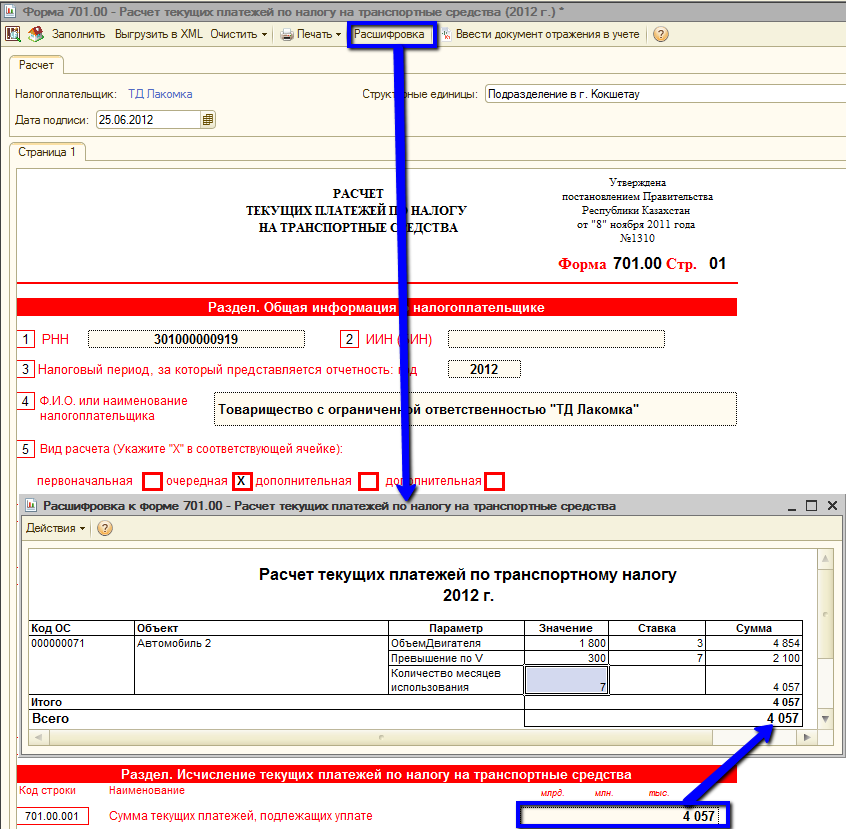Open help via main toolbar question icon
Image resolution: width=846 pixels, height=829 pixels.
[661, 34]
